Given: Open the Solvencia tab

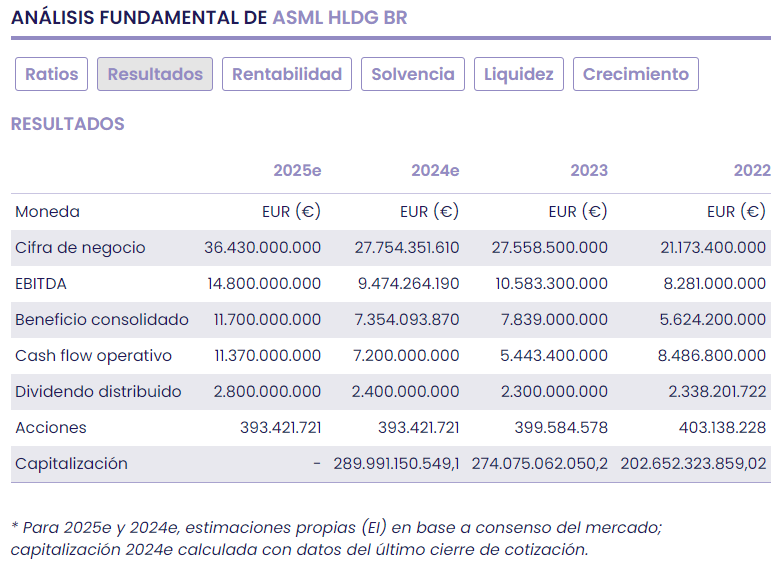Looking at the screenshot, I should click(413, 74).
